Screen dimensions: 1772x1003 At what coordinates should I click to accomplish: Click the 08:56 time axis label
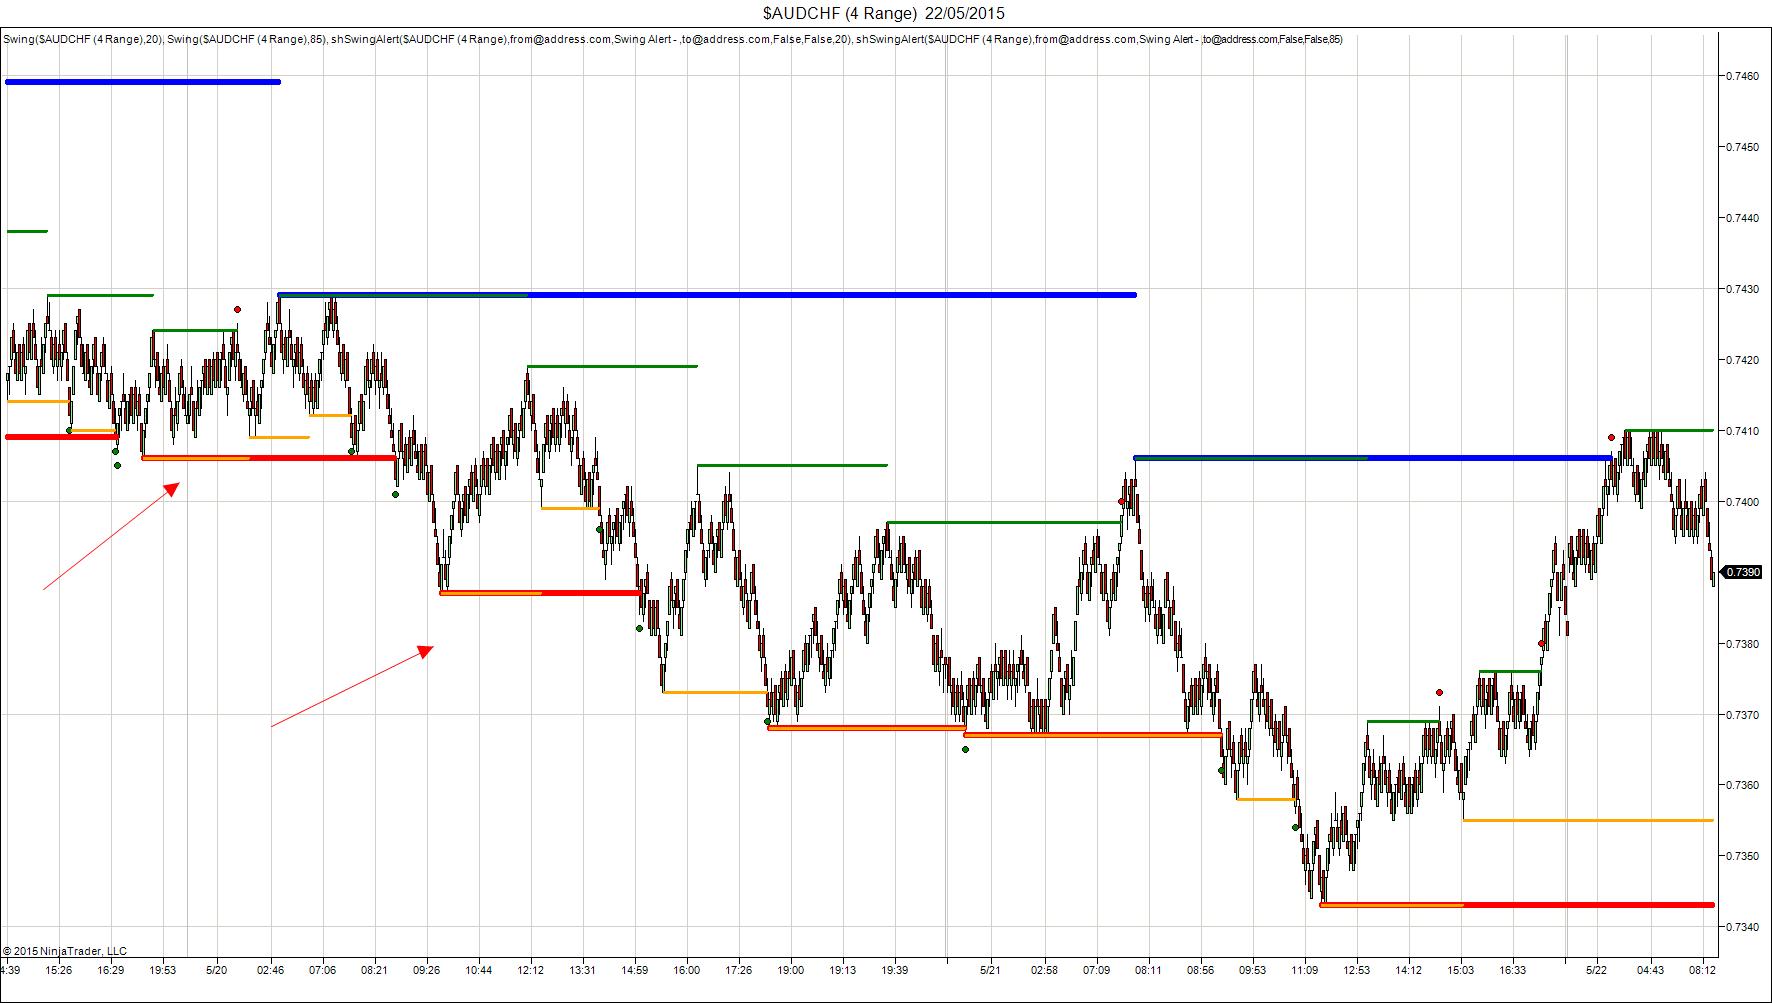pyautogui.click(x=1200, y=970)
